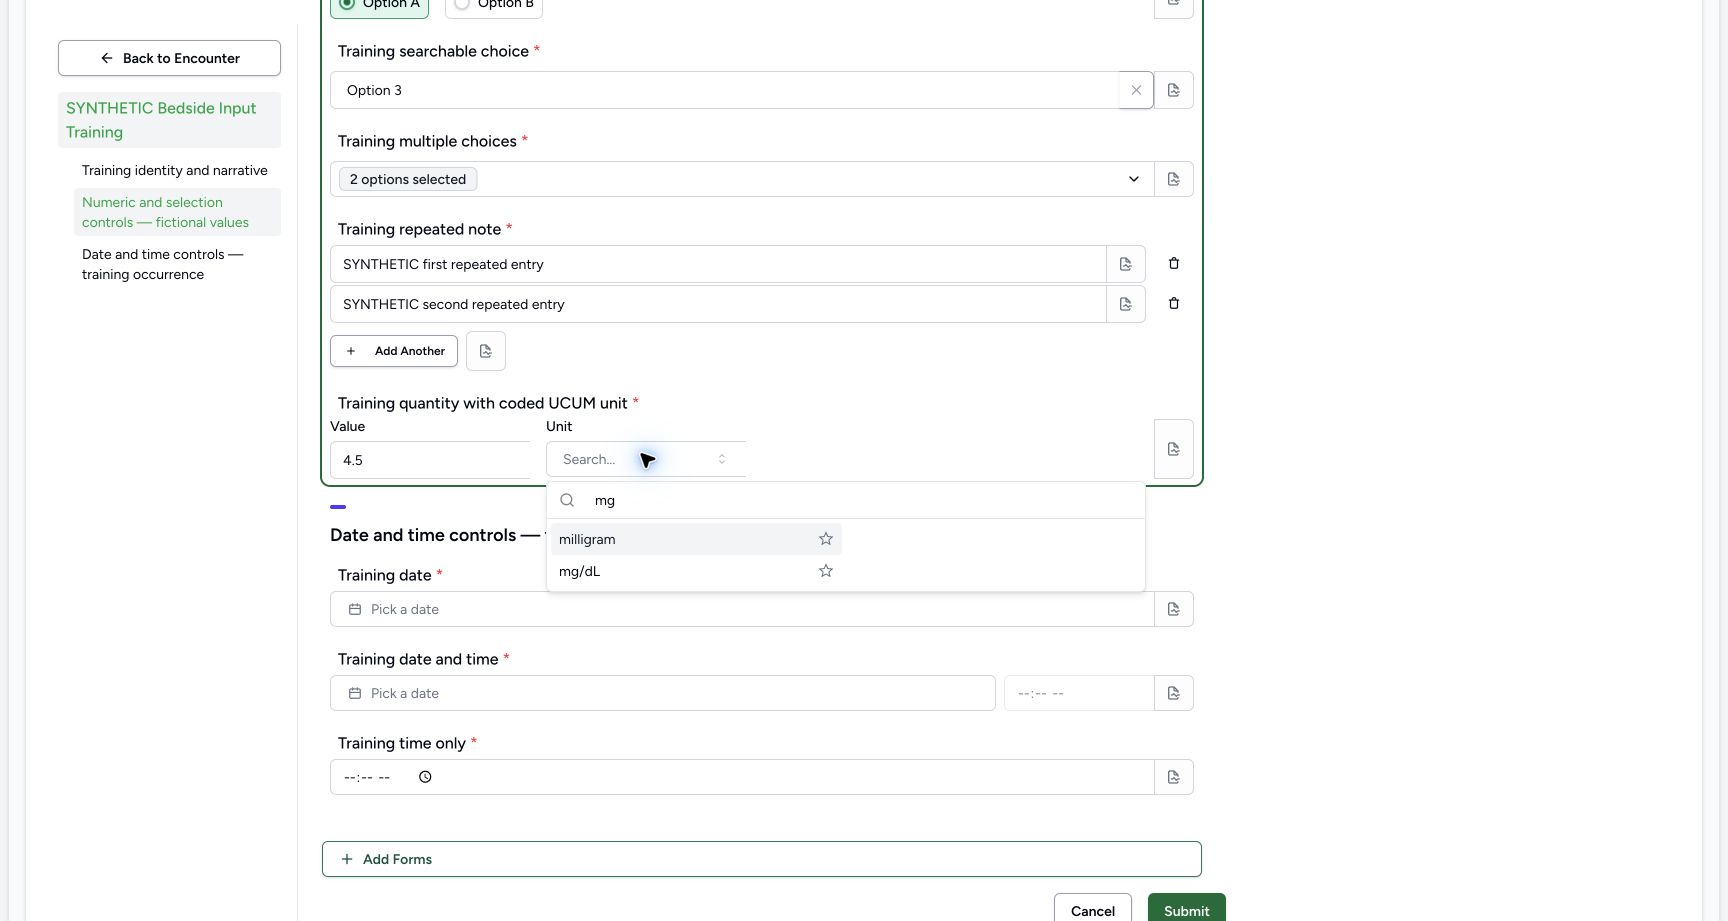Click Back to Encounter button

click(x=169, y=58)
